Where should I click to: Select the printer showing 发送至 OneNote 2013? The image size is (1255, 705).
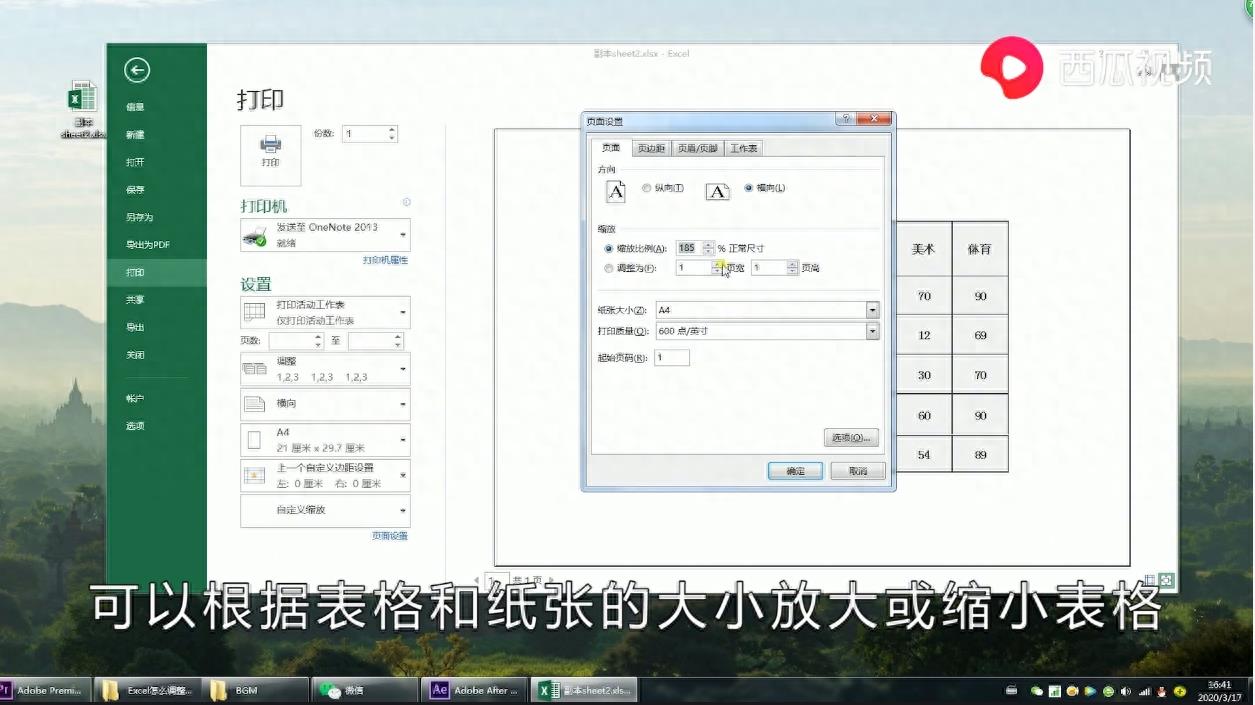[325, 234]
